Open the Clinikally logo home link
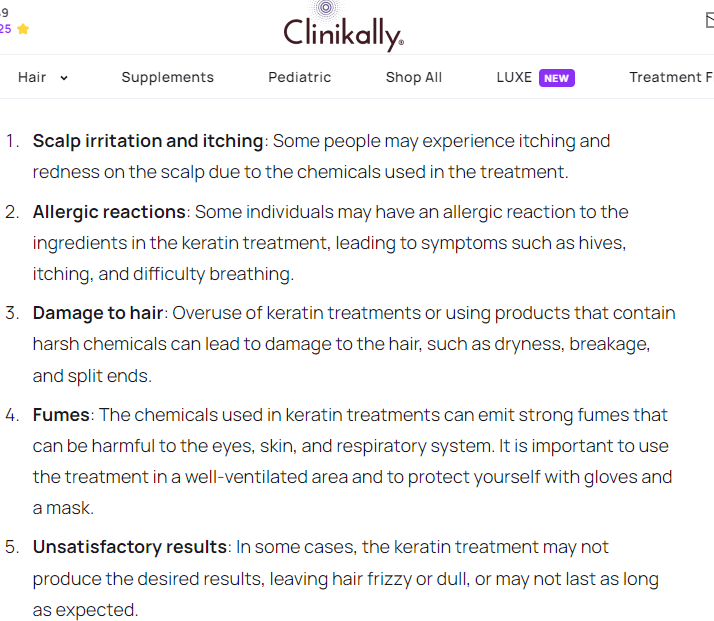Screen dimensions: 714x621 tap(343, 26)
